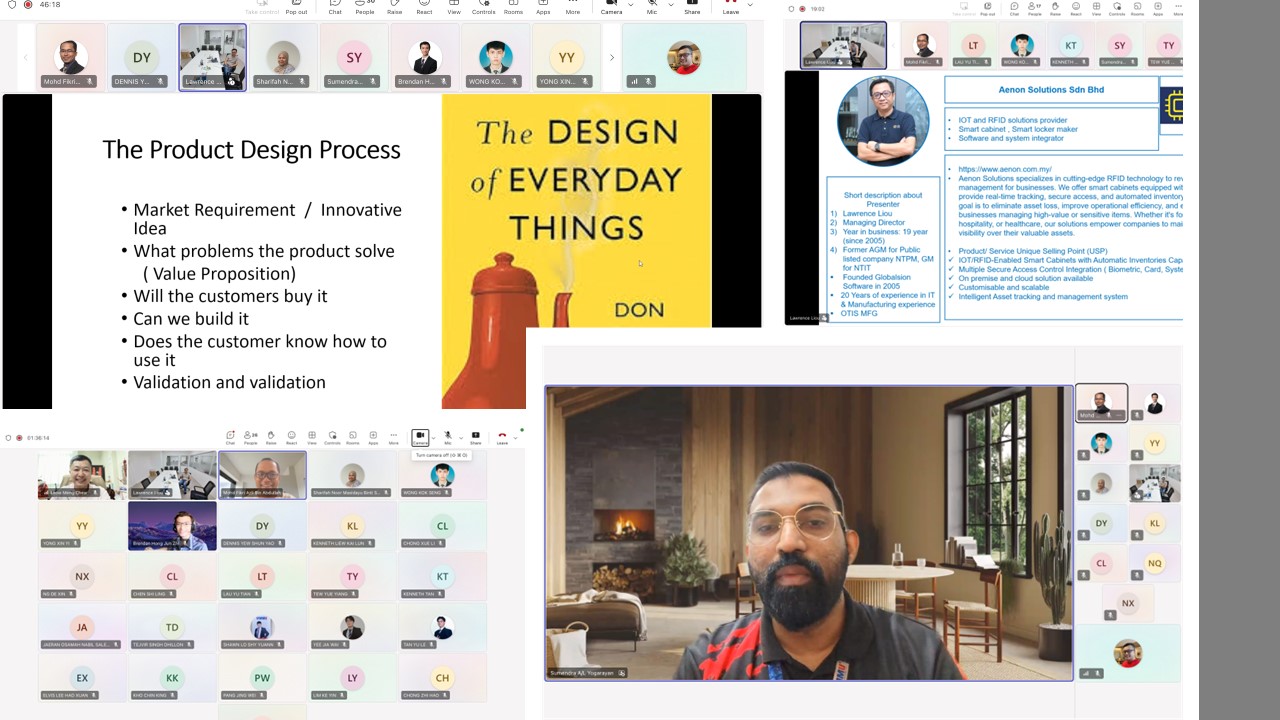Toggle Camera in the 46:18 meeting
Viewport: 1280px width, 720px height.
611,7
